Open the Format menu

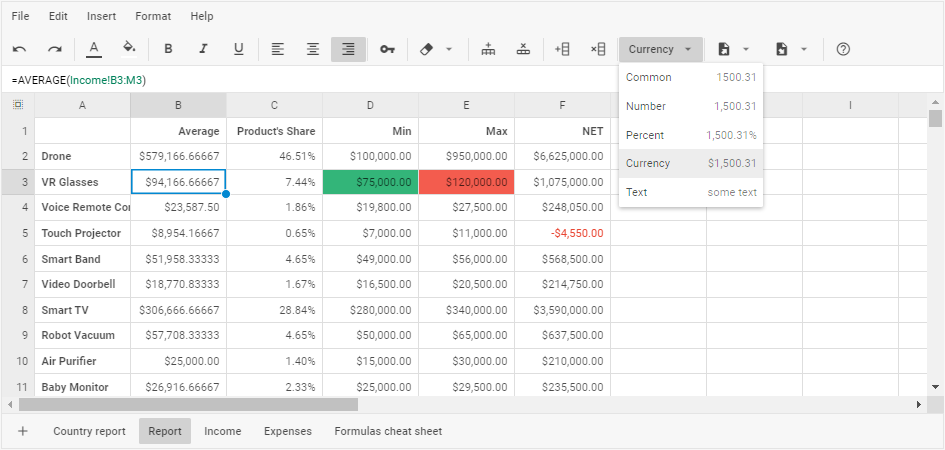[153, 16]
